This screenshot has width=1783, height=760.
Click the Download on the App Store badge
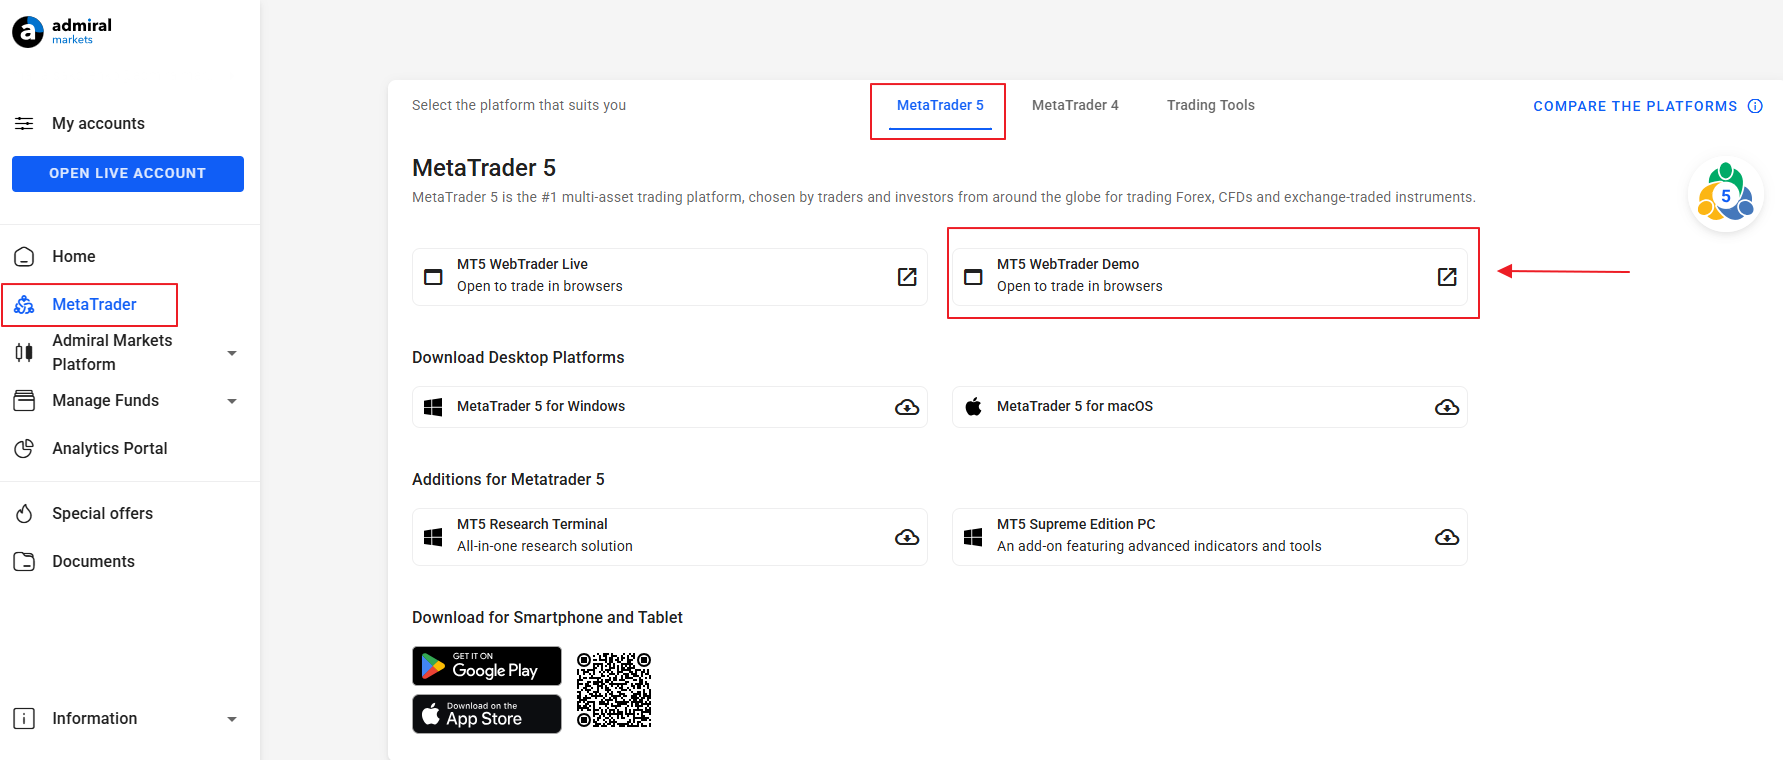[487, 714]
